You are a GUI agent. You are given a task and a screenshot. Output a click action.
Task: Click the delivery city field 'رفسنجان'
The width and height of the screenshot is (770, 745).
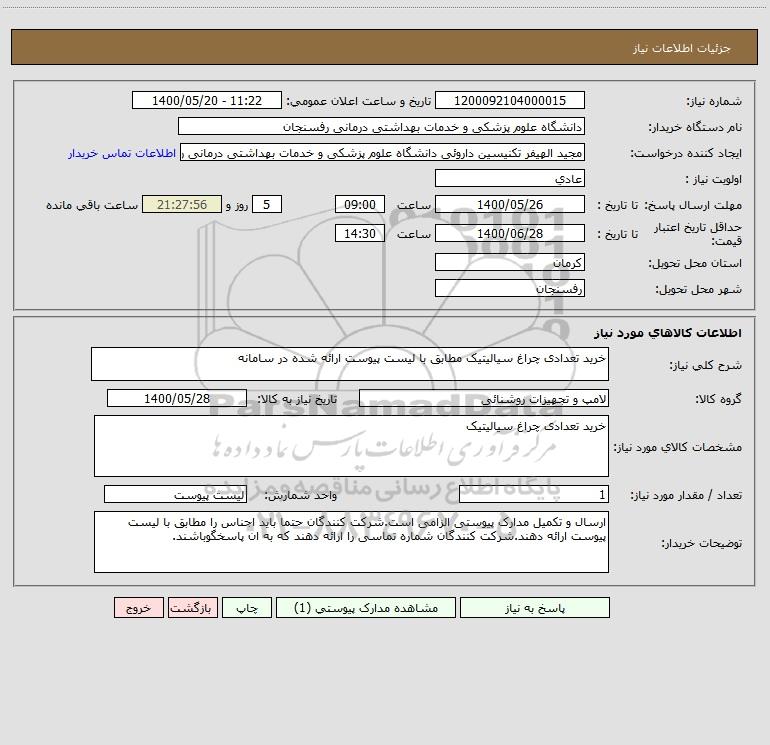[510, 288]
